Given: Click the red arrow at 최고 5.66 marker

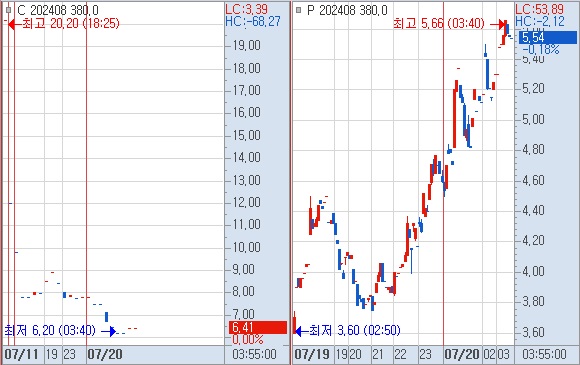Looking at the screenshot, I should coord(498,24).
